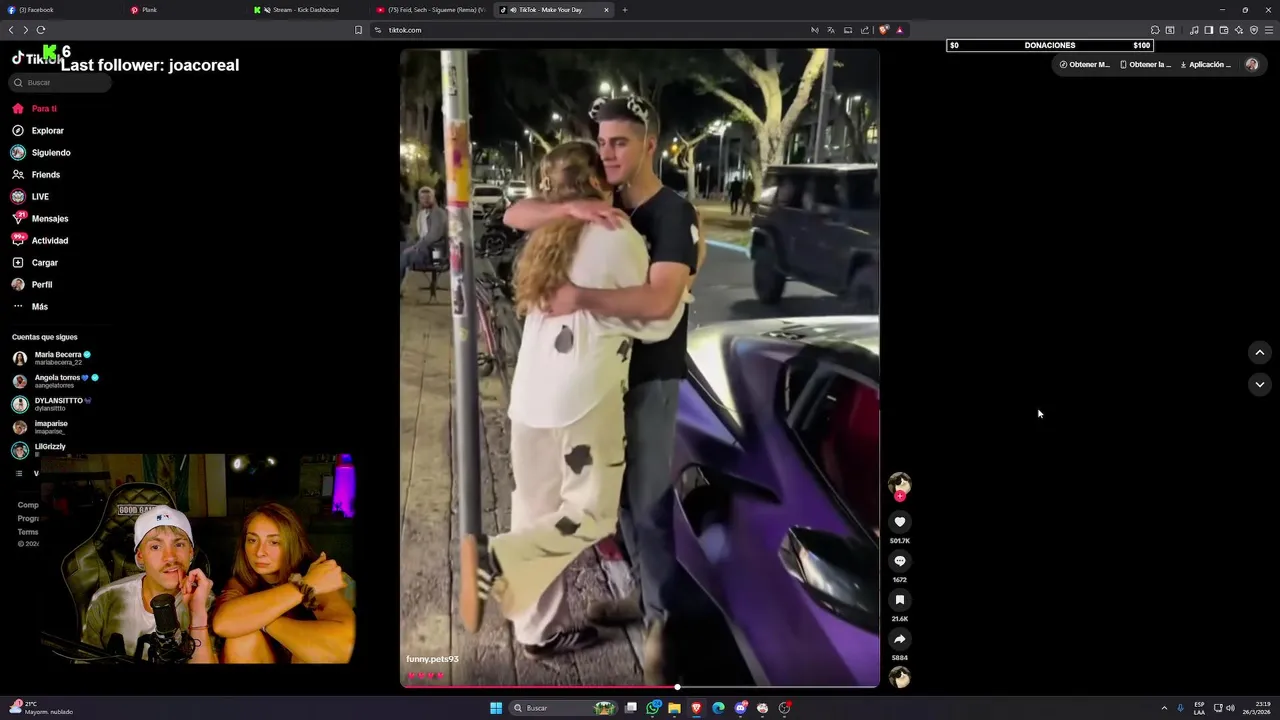Click the translate page icon

tap(830, 30)
